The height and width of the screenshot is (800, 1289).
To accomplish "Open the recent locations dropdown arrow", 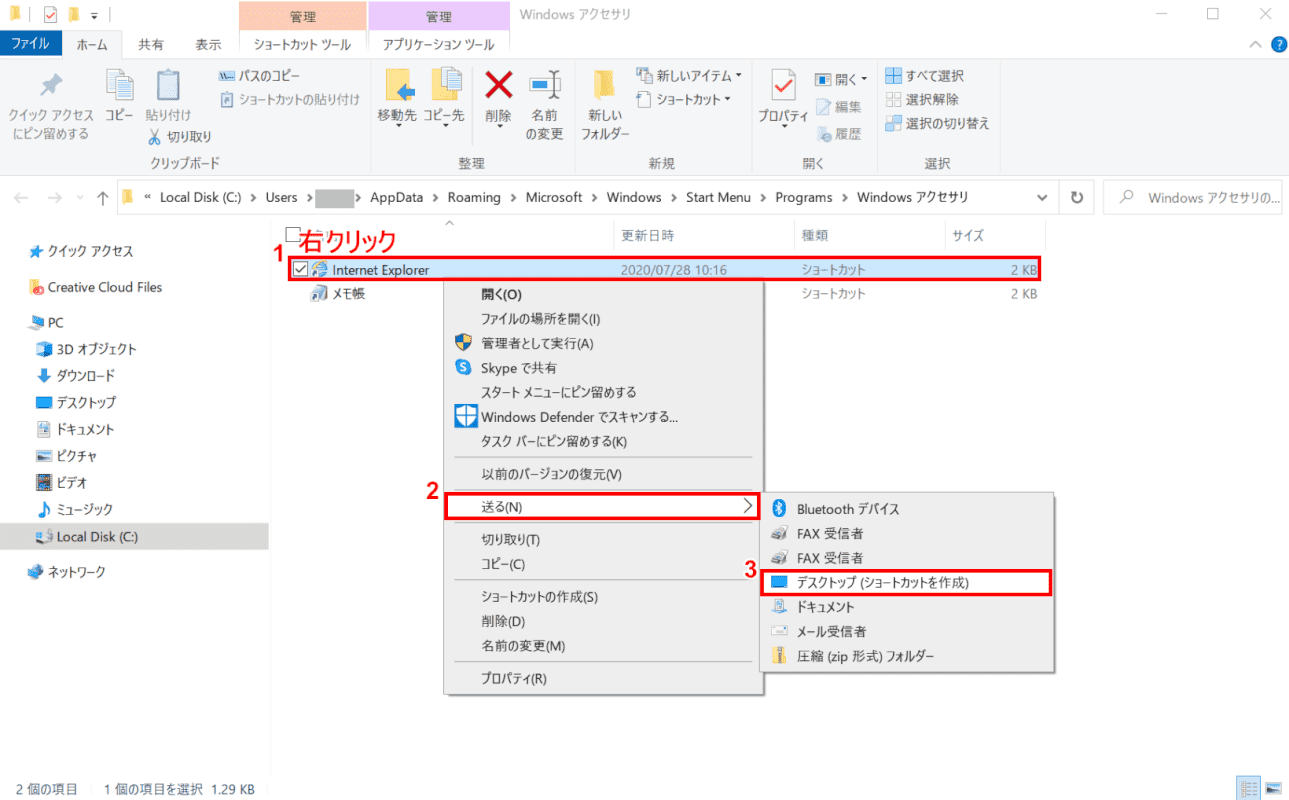I will click(79, 198).
